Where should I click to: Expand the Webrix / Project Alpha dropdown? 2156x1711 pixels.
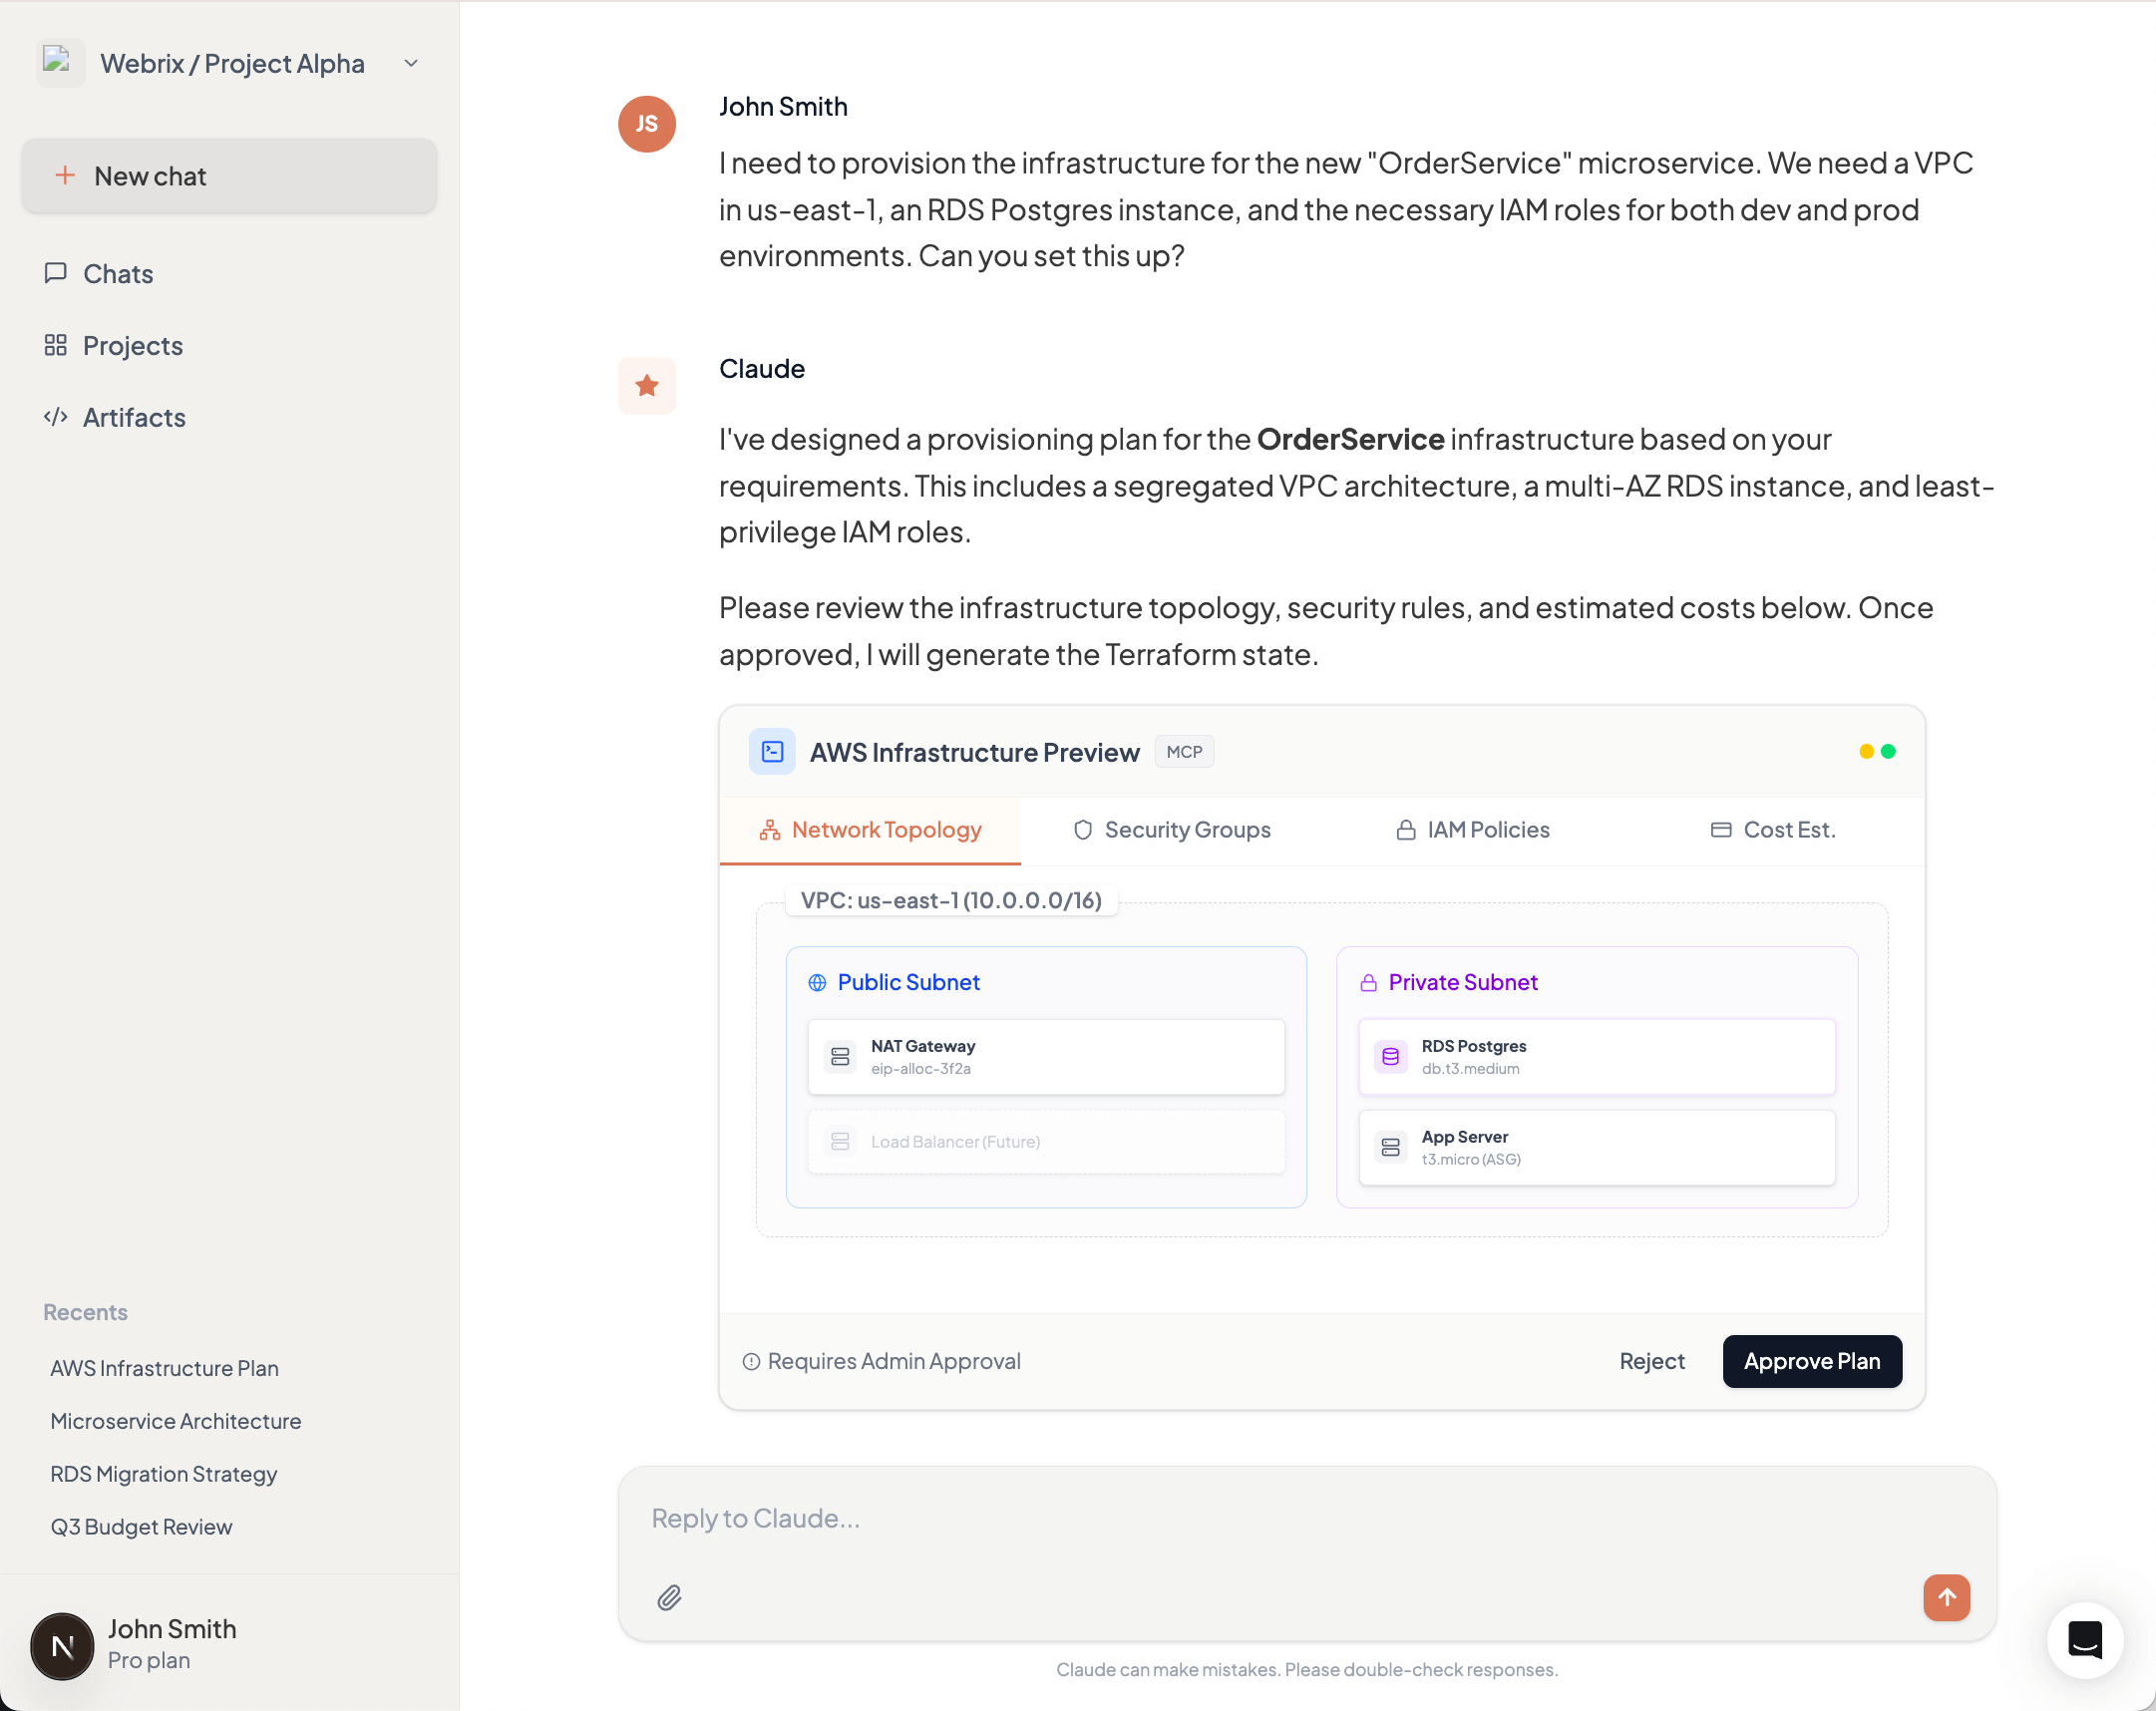coord(410,63)
